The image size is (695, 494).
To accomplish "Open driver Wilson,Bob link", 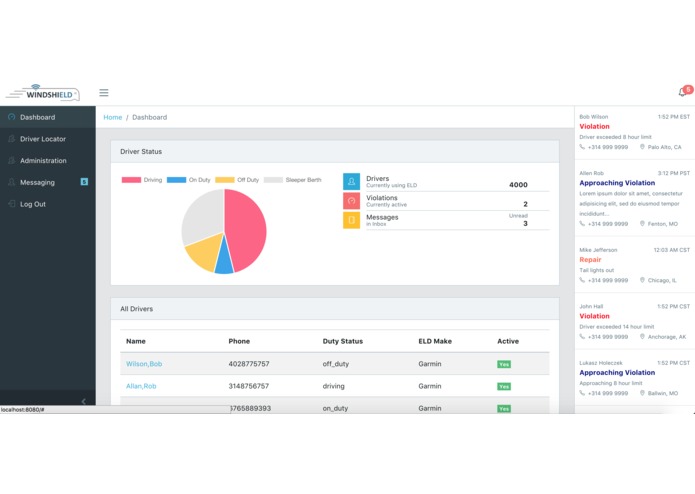I will (144, 364).
